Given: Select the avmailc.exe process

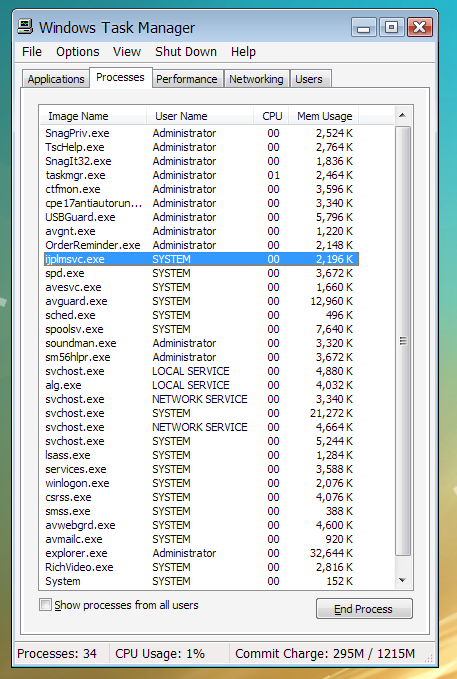Looking at the screenshot, I should (x=201, y=539).
